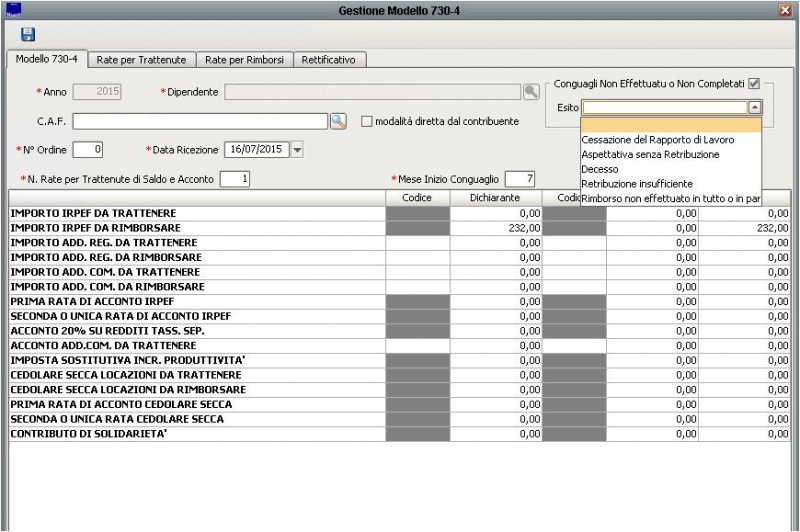Click the C.A.F. lookup magnifier icon
Screen dimensions: 800x532
pyautogui.click(x=338, y=121)
